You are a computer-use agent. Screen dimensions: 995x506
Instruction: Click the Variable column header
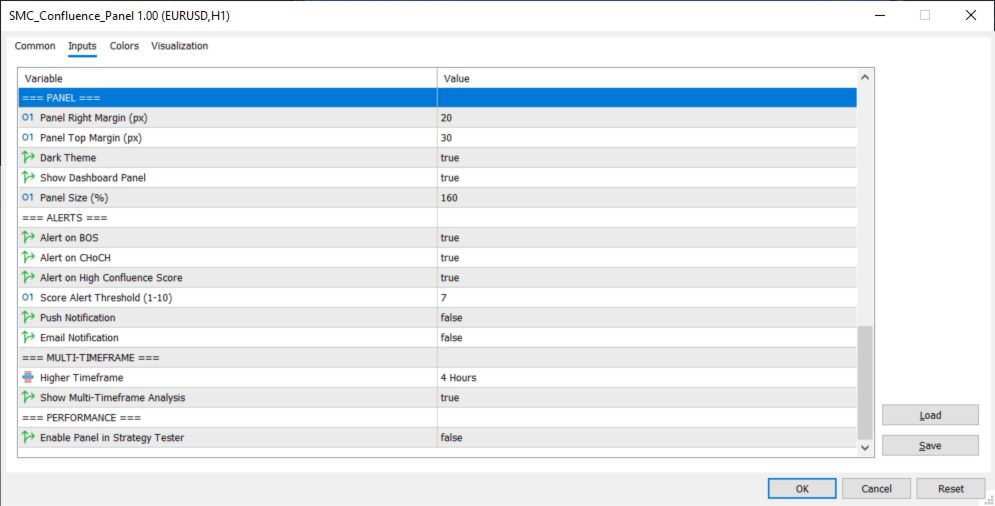[228, 78]
